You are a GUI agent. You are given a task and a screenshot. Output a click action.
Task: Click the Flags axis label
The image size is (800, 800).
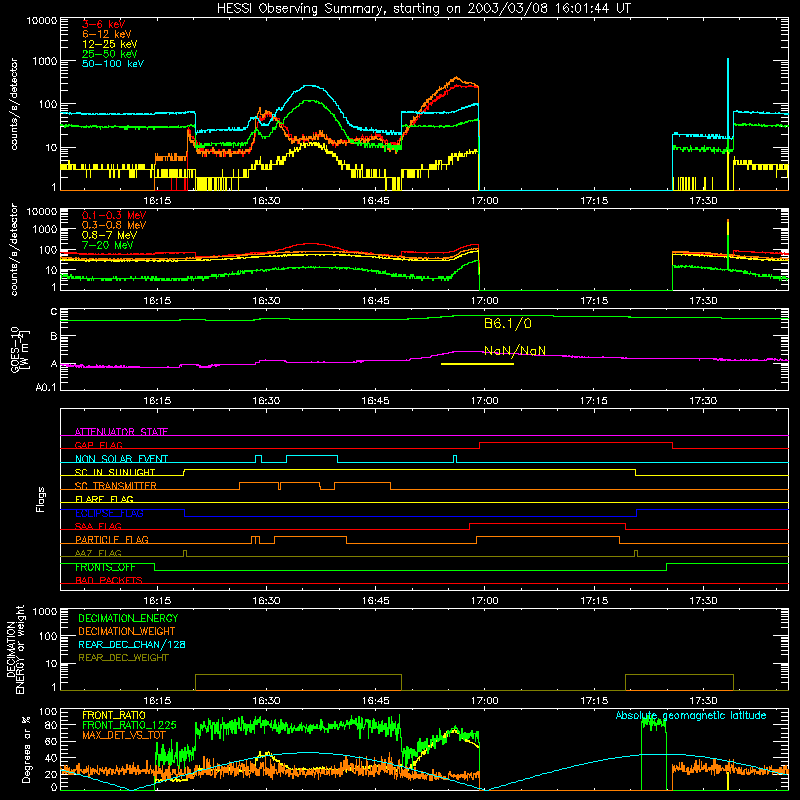[41, 499]
